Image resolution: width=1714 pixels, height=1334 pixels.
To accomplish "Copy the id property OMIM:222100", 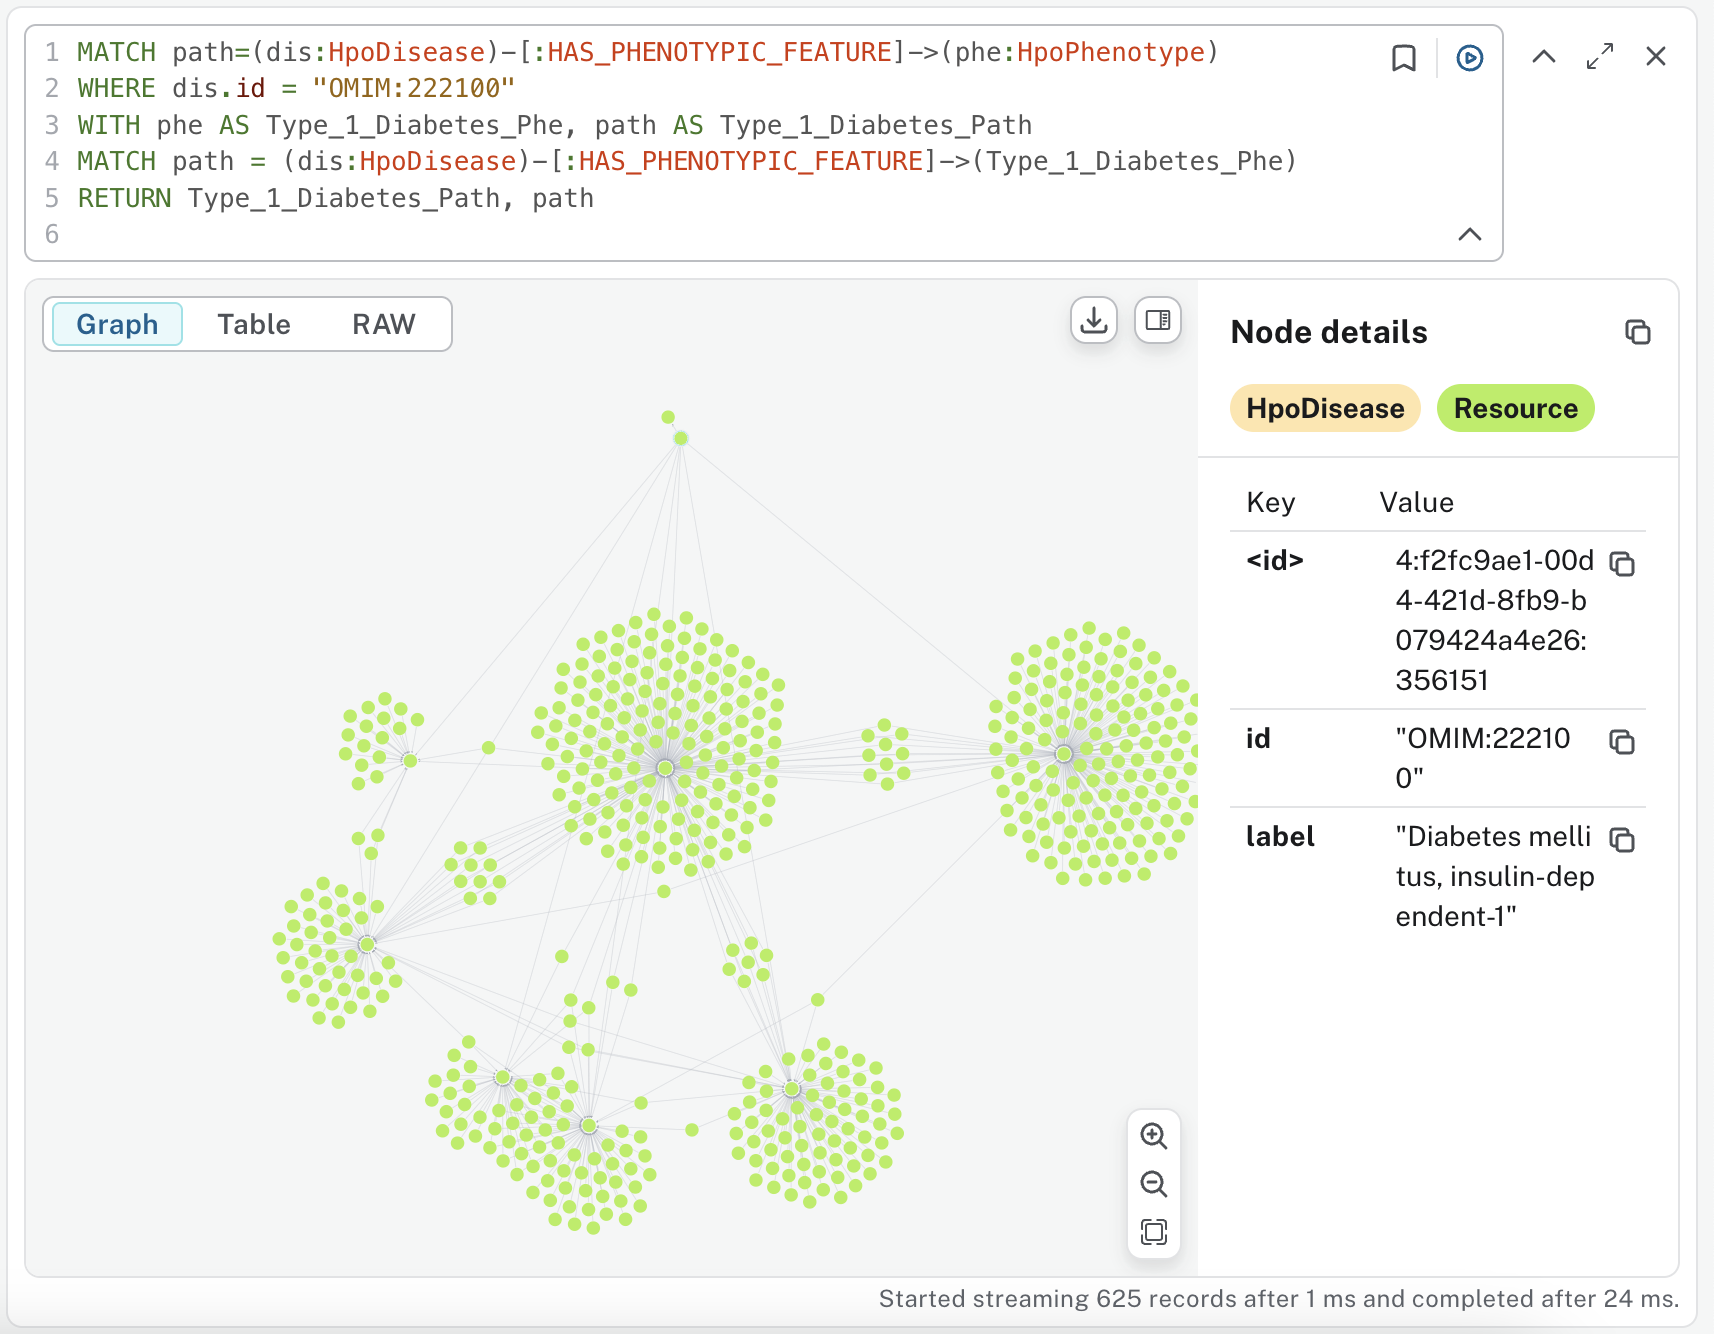I will coord(1622,742).
